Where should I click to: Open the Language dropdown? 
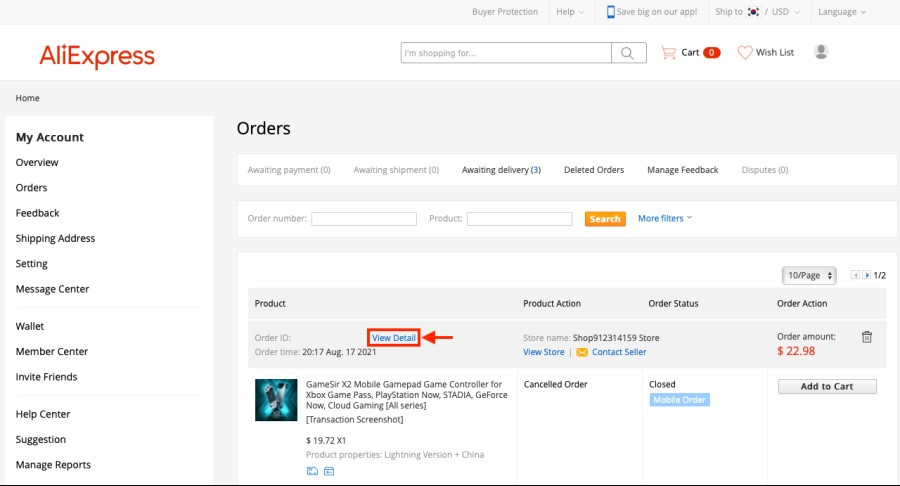842,11
